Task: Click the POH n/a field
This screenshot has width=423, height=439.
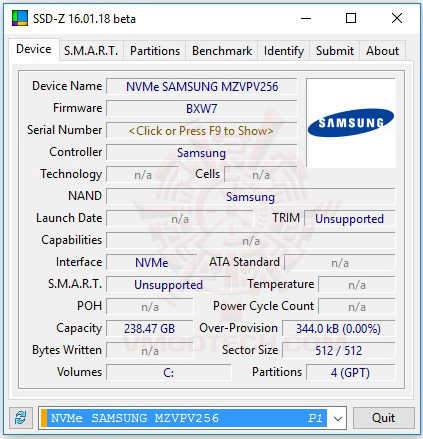Action: (x=150, y=307)
